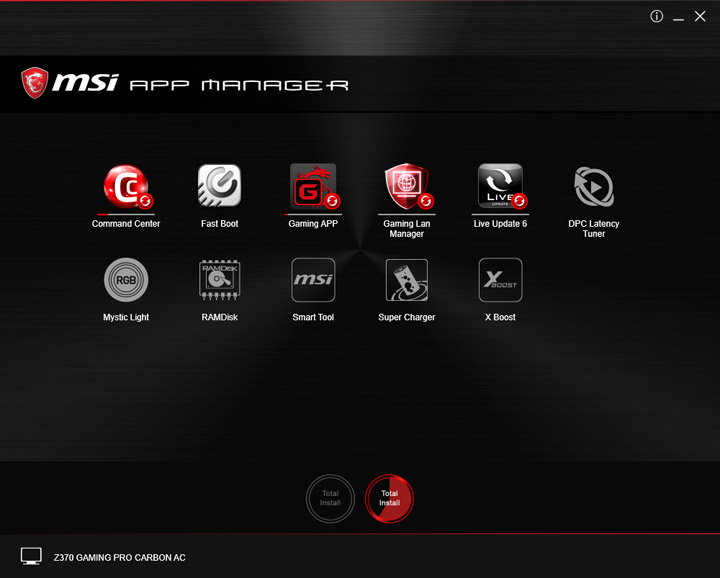This screenshot has width=720, height=578.
Task: Select the RAMDisk chip icon
Action: pyautogui.click(x=219, y=280)
